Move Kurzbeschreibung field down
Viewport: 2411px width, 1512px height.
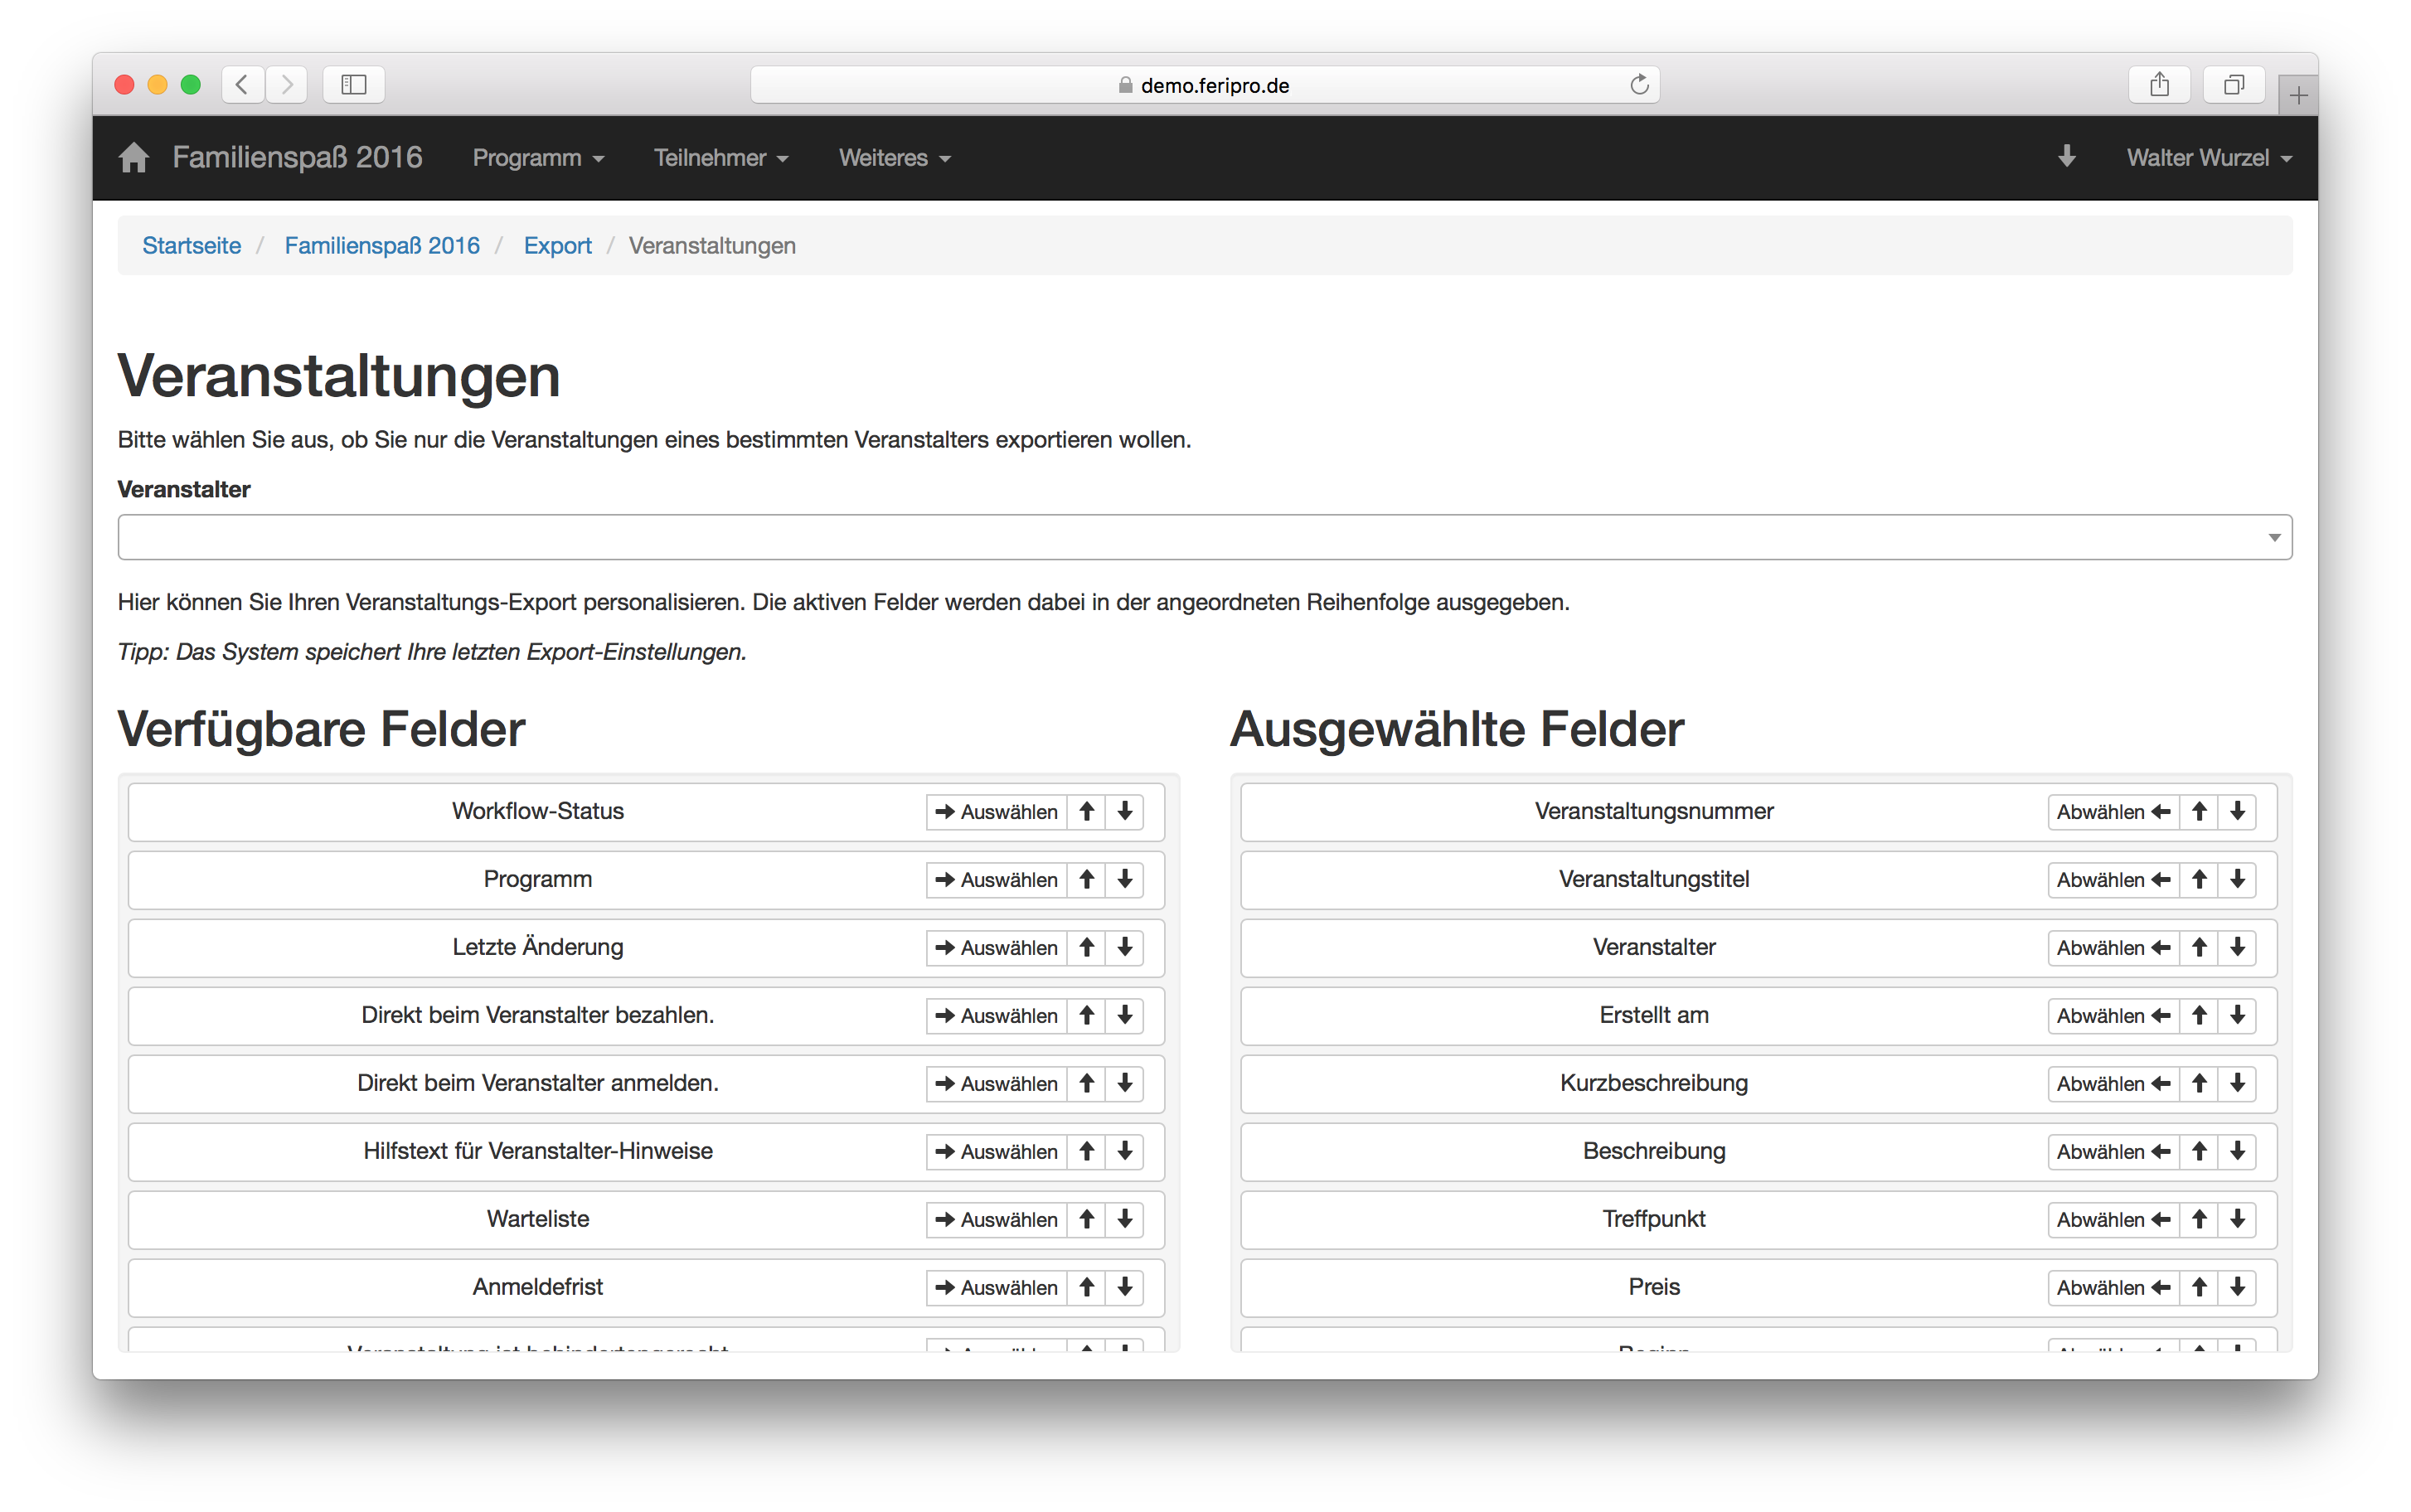point(2237,1084)
